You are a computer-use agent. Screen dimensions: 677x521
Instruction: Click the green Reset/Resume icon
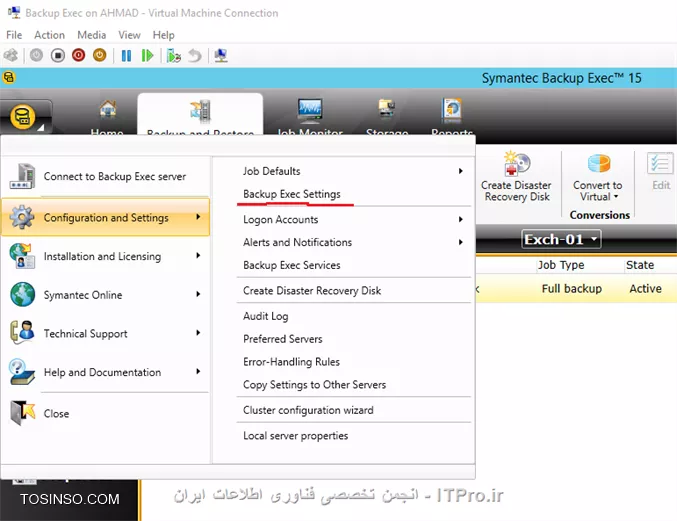147,55
